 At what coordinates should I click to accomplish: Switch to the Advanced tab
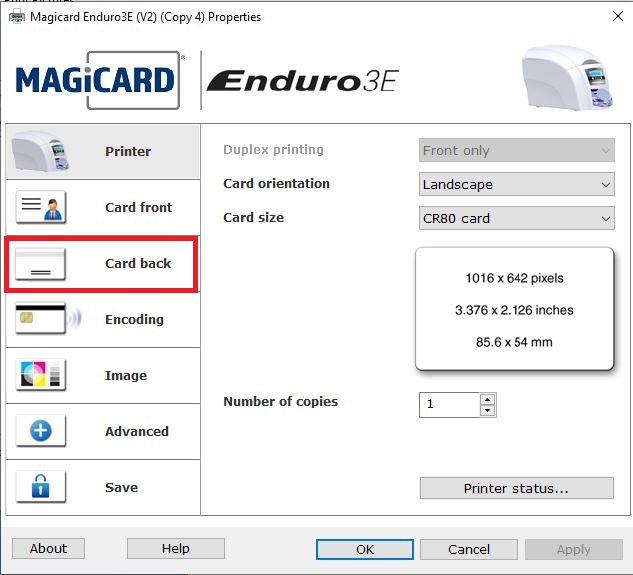pyautogui.click(x=103, y=431)
